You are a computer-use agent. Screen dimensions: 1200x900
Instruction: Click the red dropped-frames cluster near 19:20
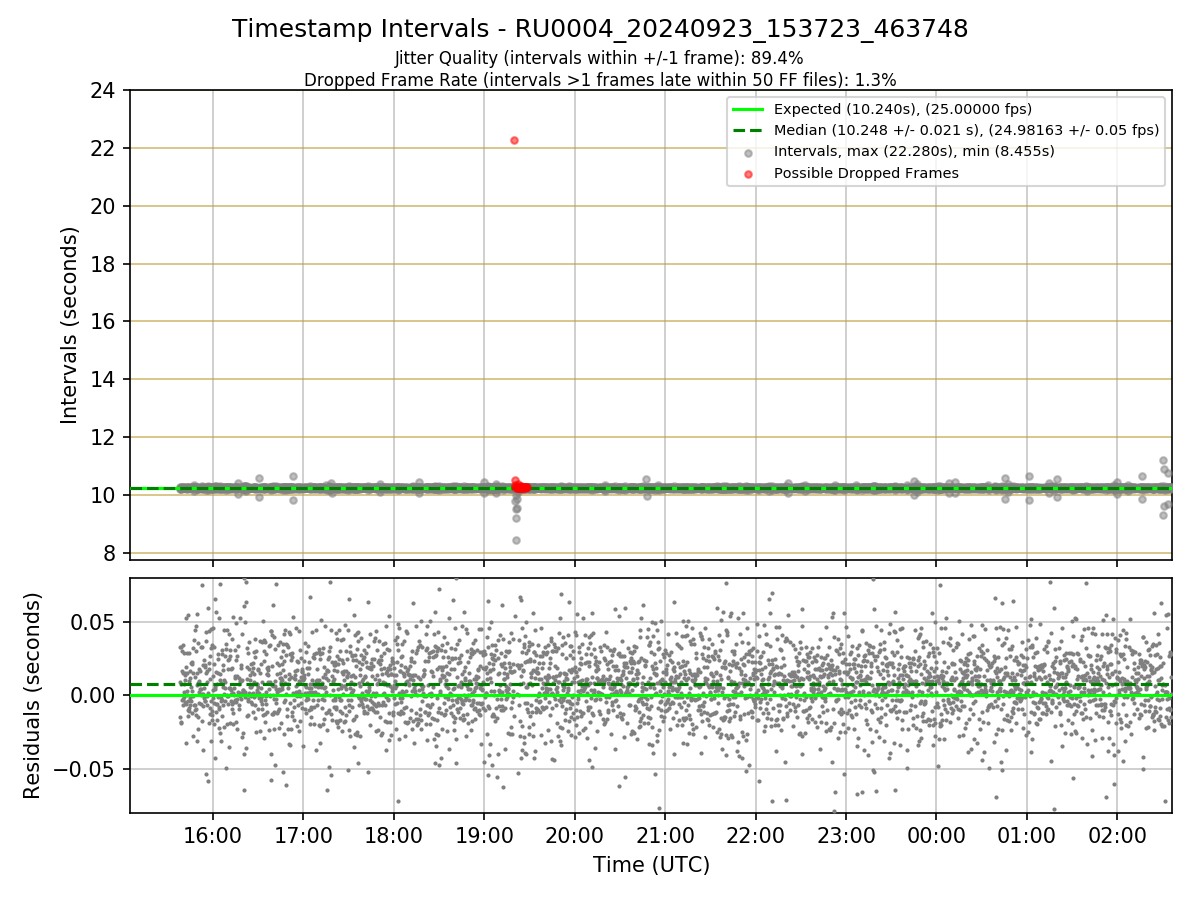[521, 487]
